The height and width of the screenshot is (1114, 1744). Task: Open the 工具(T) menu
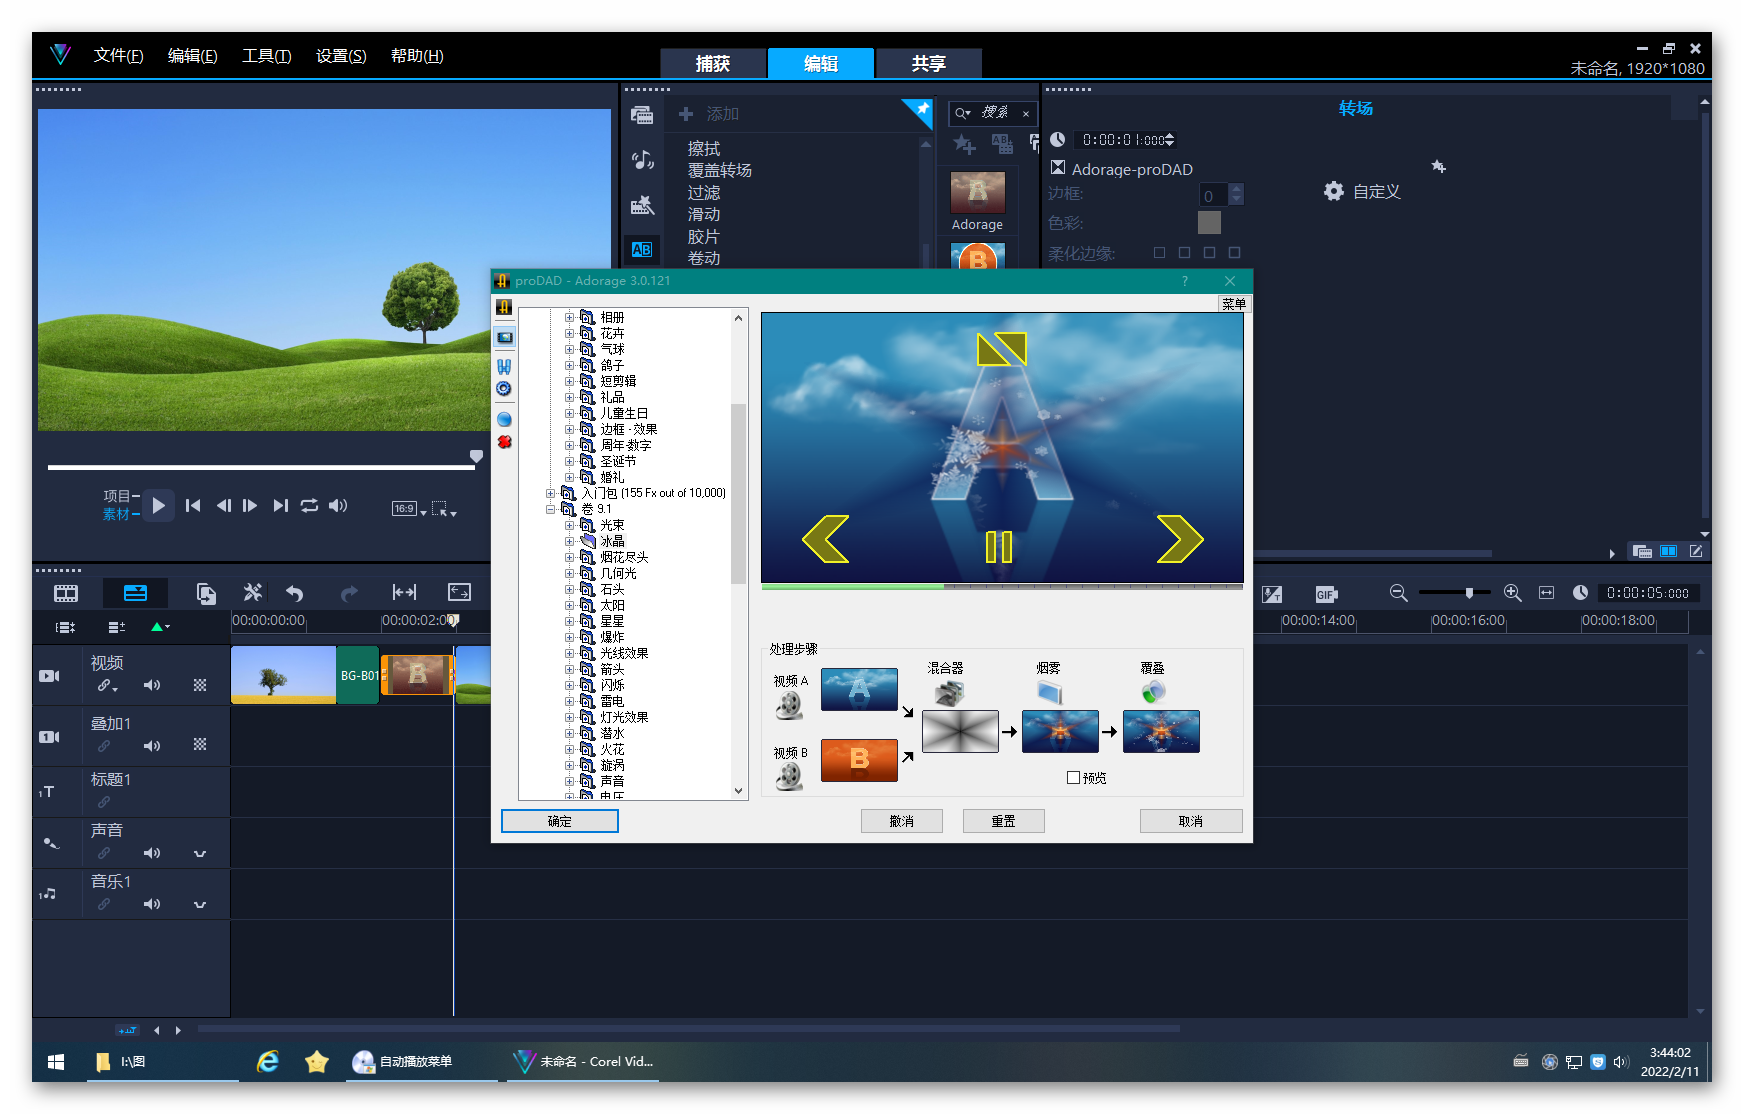pos(266,56)
